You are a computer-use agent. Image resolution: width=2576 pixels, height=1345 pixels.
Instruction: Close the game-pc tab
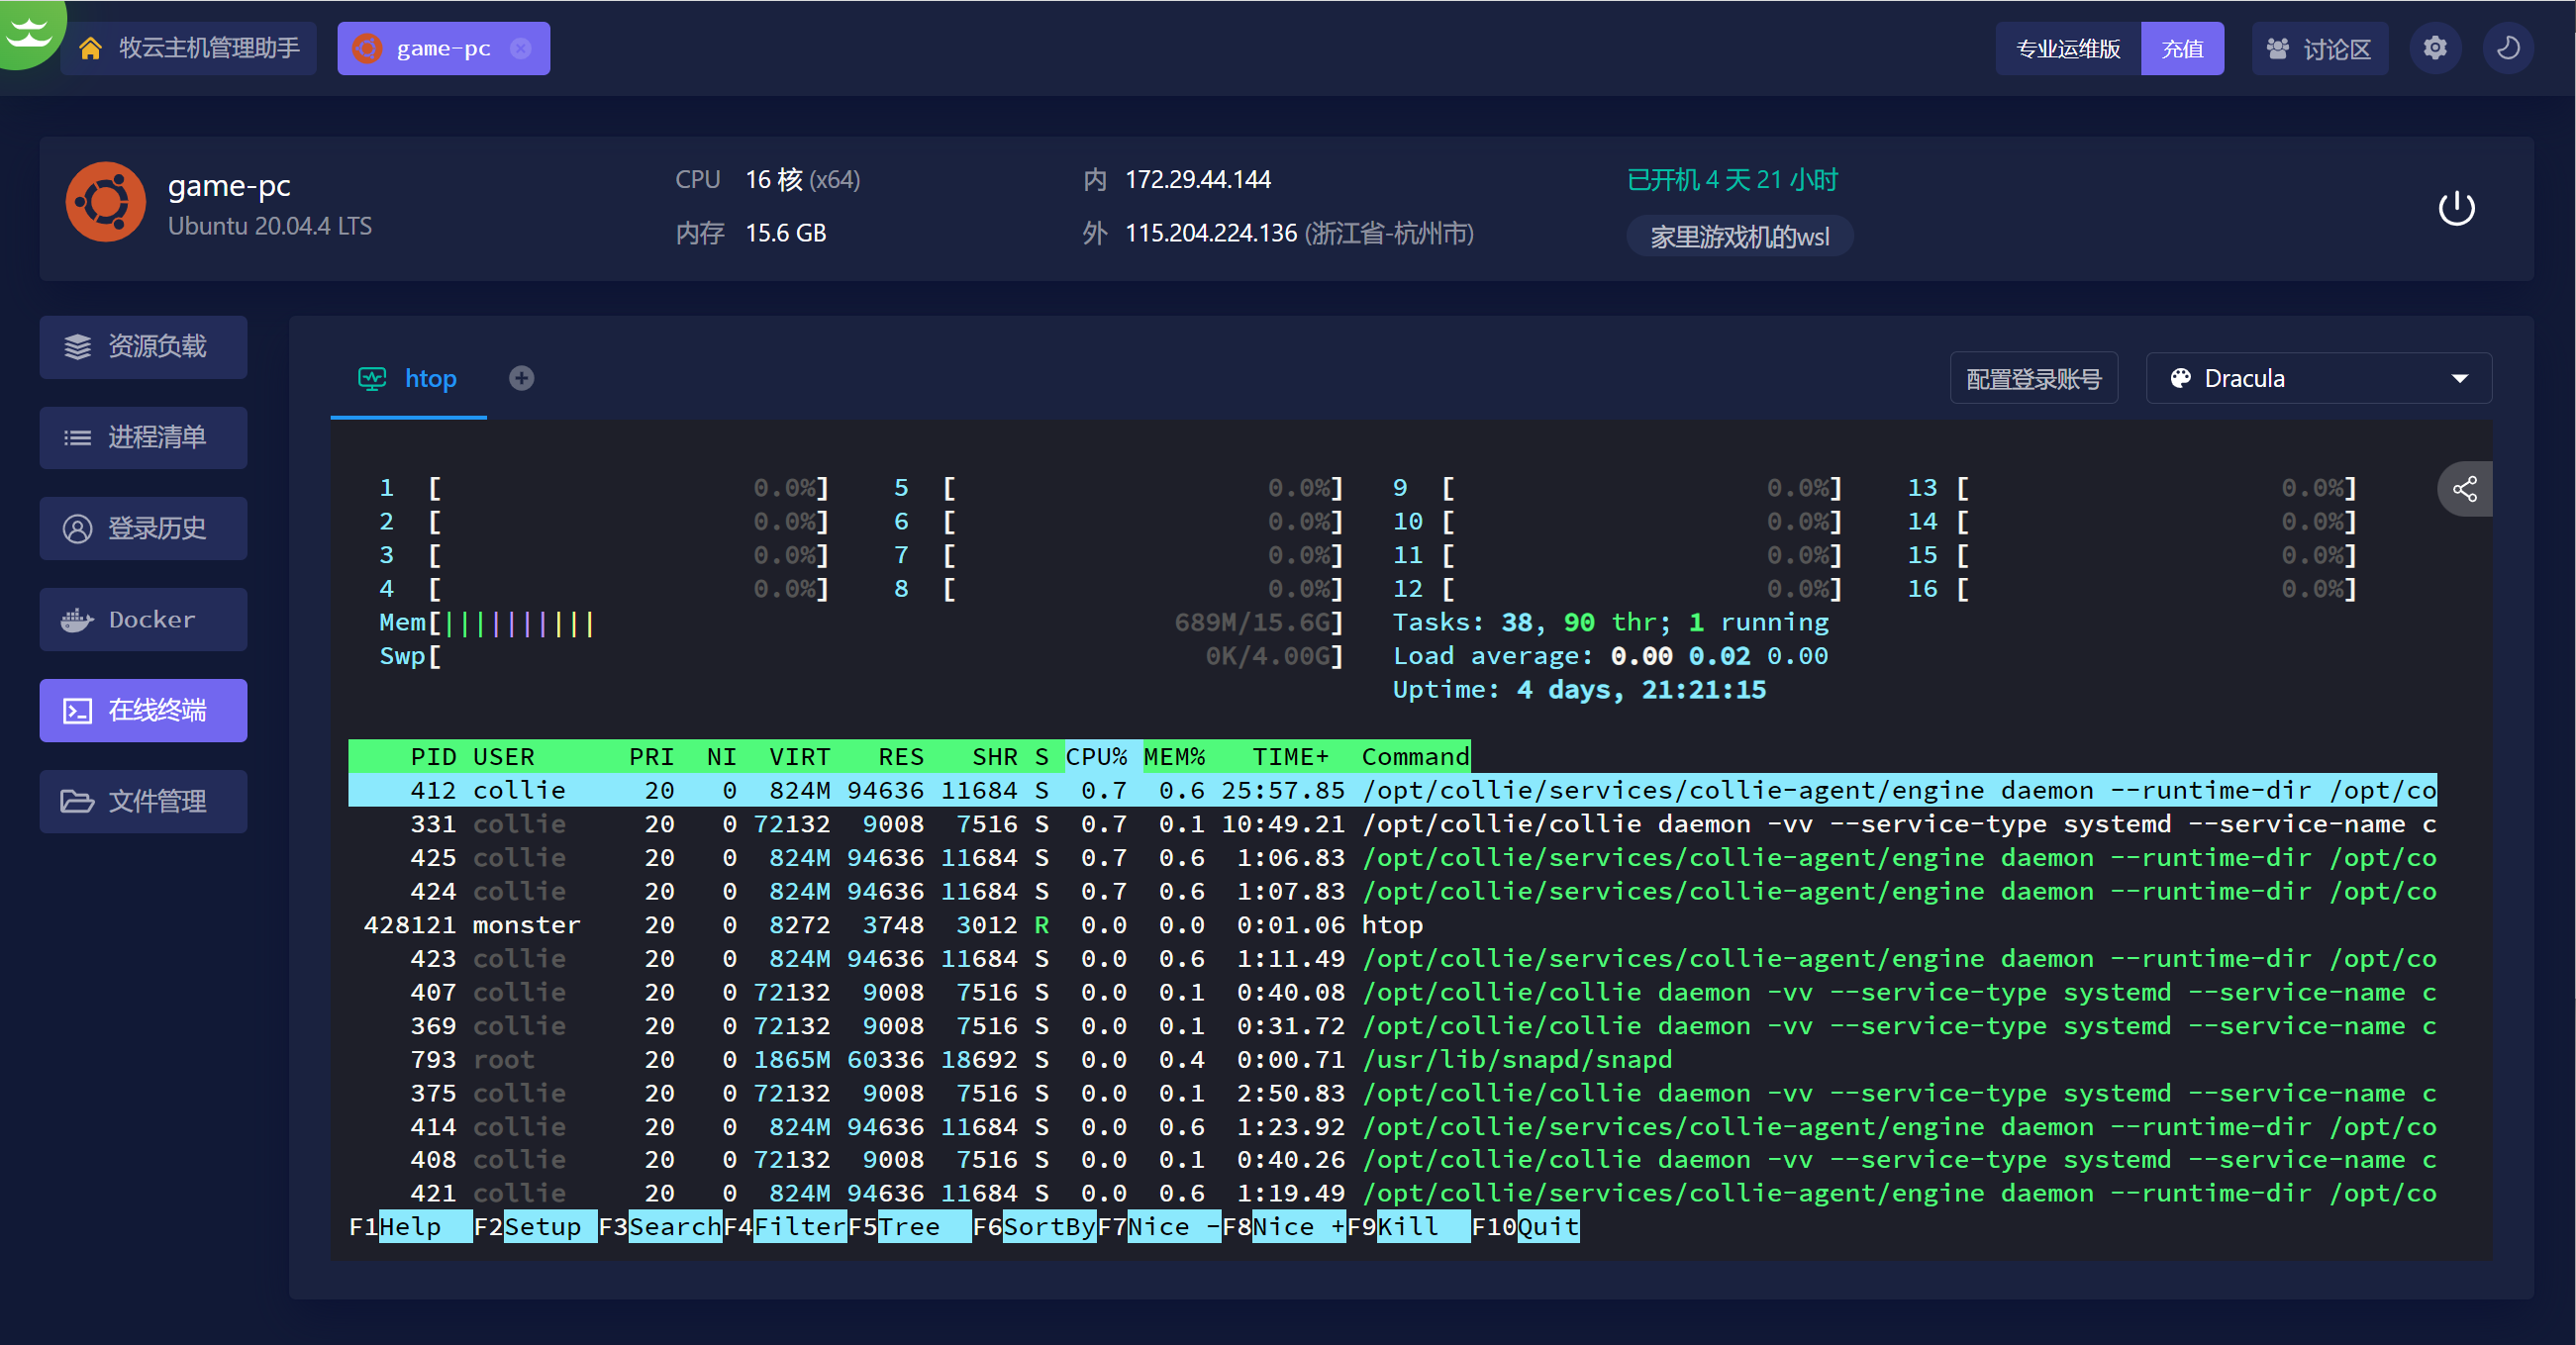point(521,48)
